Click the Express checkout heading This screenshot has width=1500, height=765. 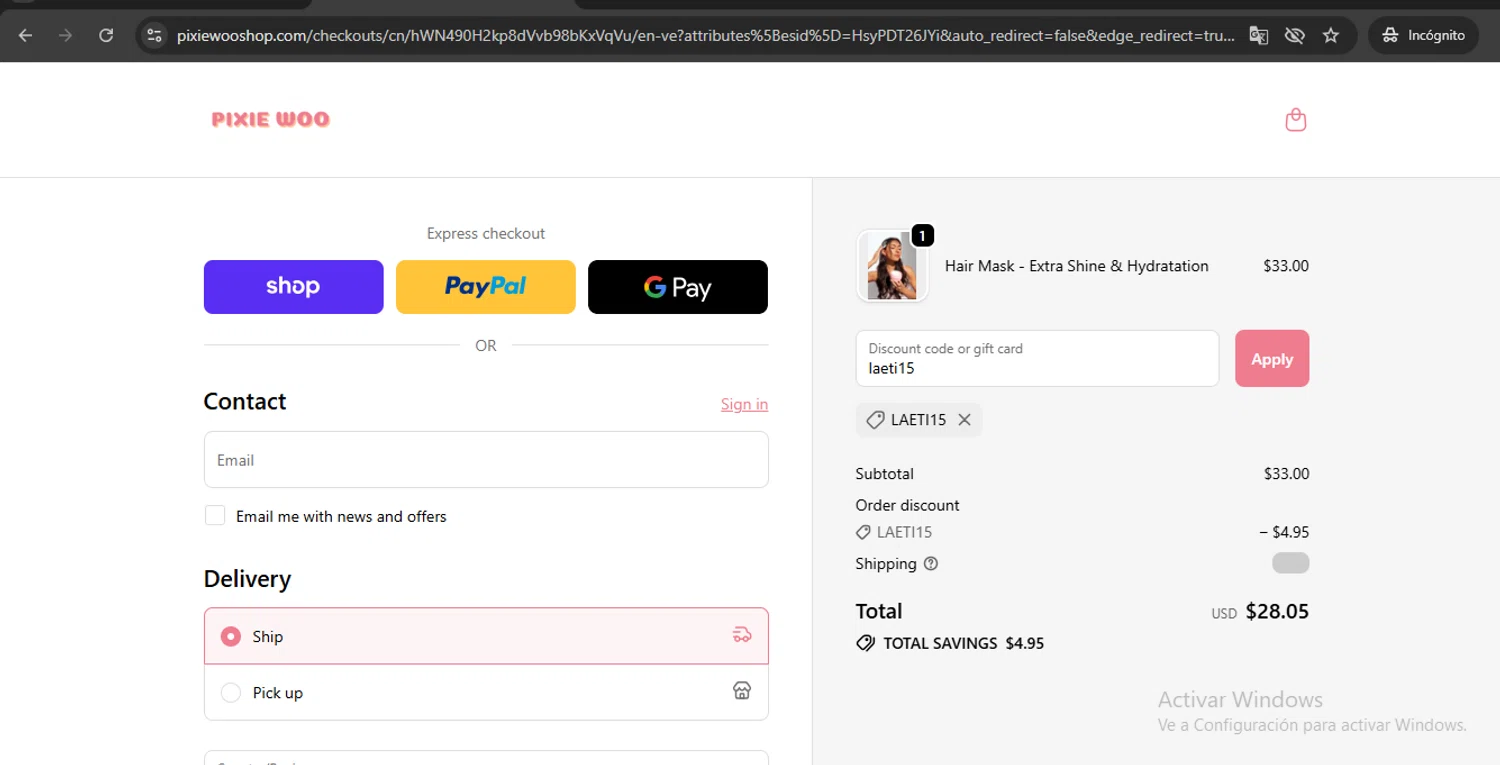pyautogui.click(x=486, y=233)
